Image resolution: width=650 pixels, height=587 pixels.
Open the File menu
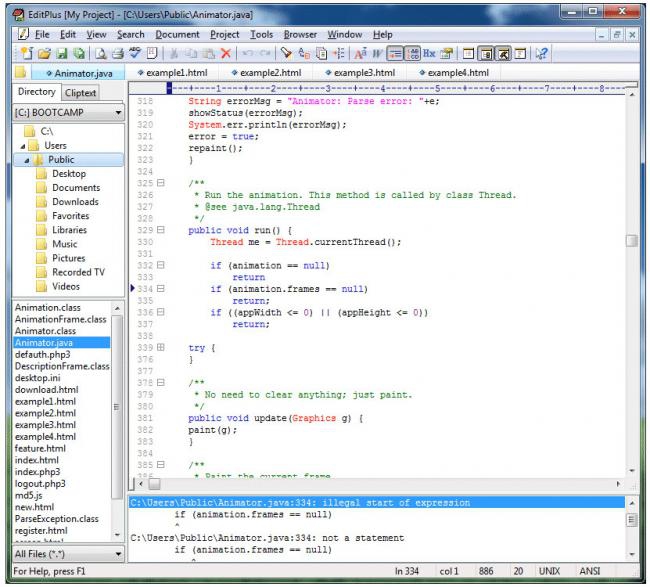coord(42,34)
